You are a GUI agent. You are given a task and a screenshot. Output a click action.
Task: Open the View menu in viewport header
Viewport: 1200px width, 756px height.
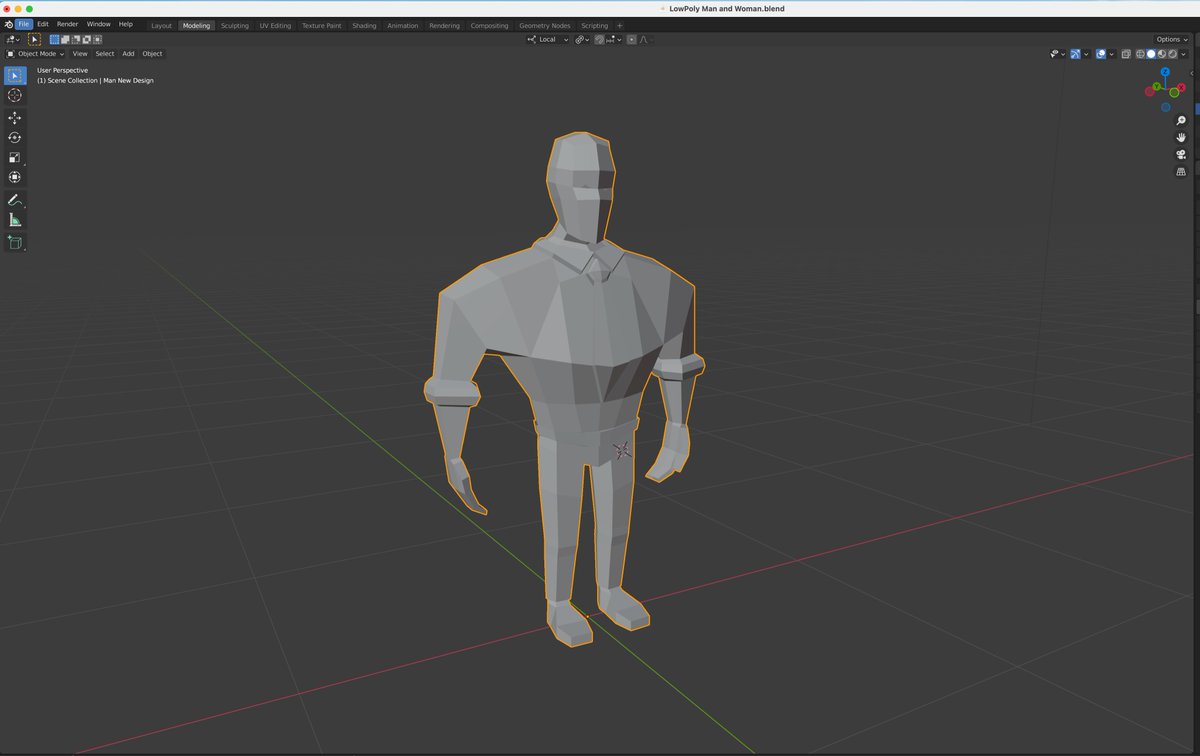80,54
